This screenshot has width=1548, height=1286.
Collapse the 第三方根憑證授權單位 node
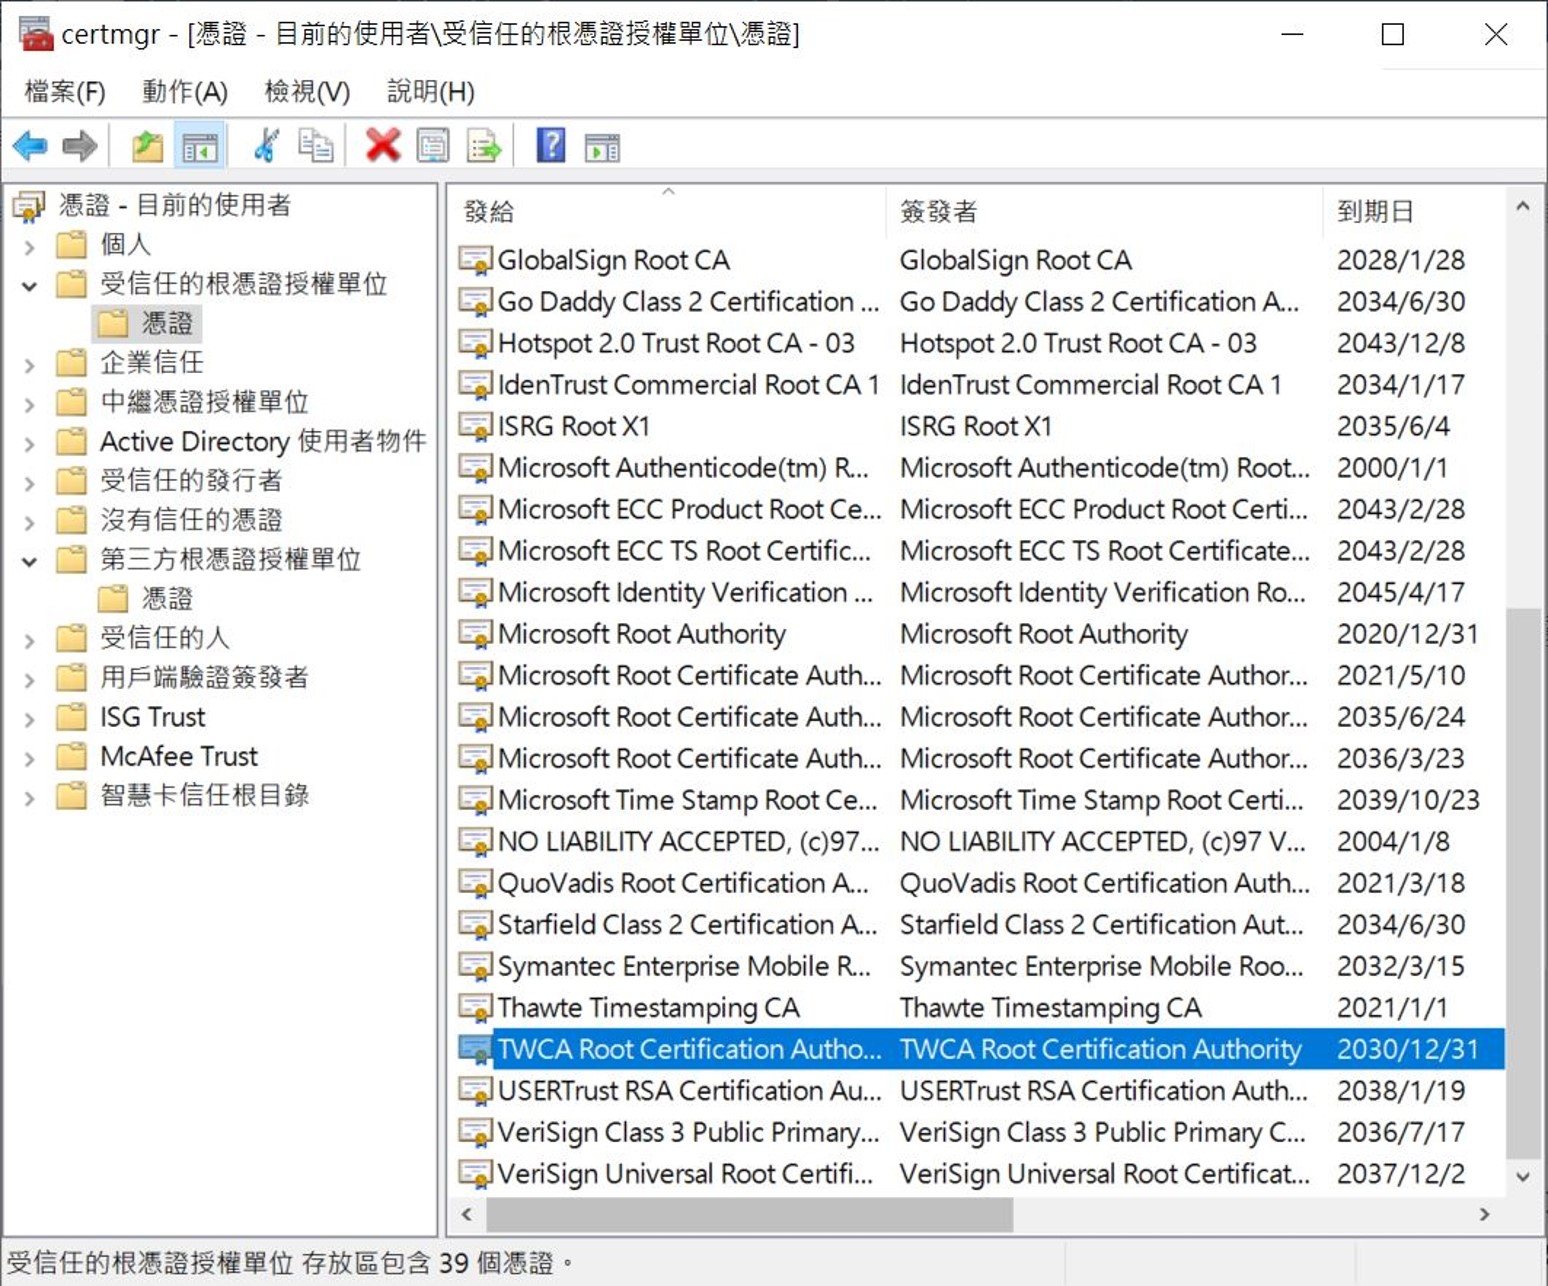click(29, 561)
